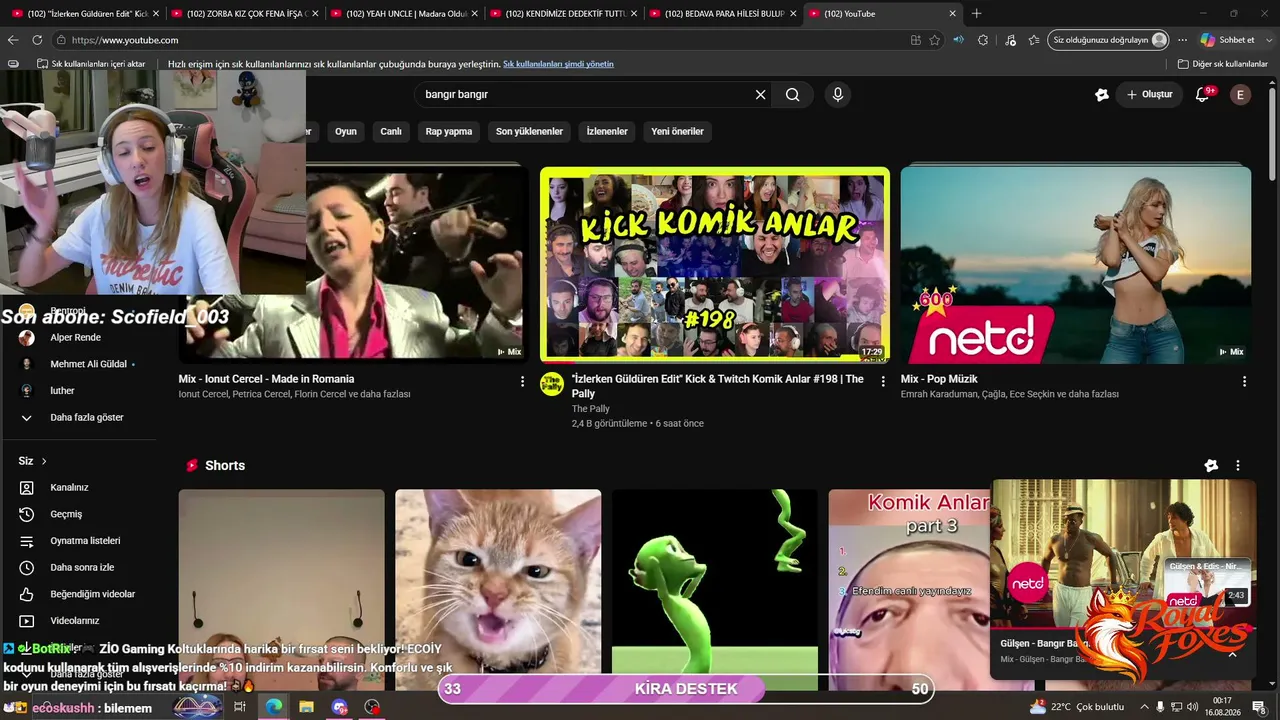Open Alper Rende subscription channel
The image size is (1280, 720).
pos(76,338)
